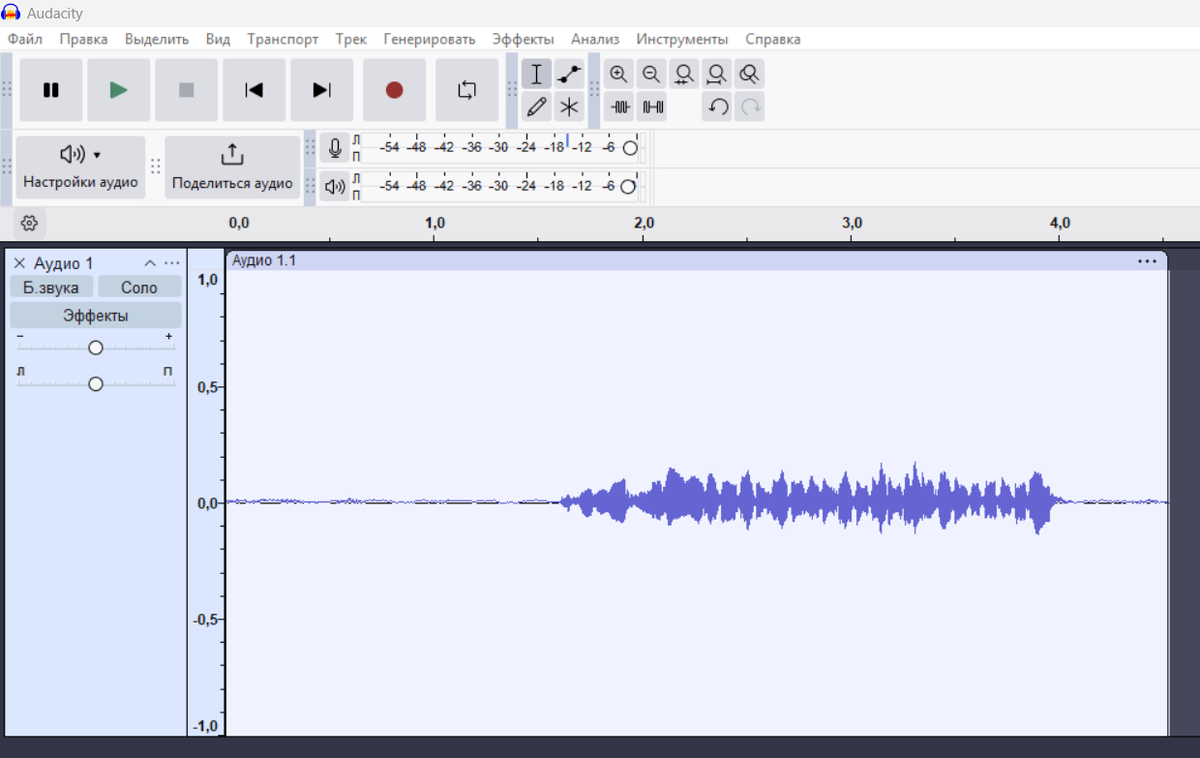Open the Справка menu
Image resolution: width=1200 pixels, height=758 pixels.
pyautogui.click(x=773, y=39)
